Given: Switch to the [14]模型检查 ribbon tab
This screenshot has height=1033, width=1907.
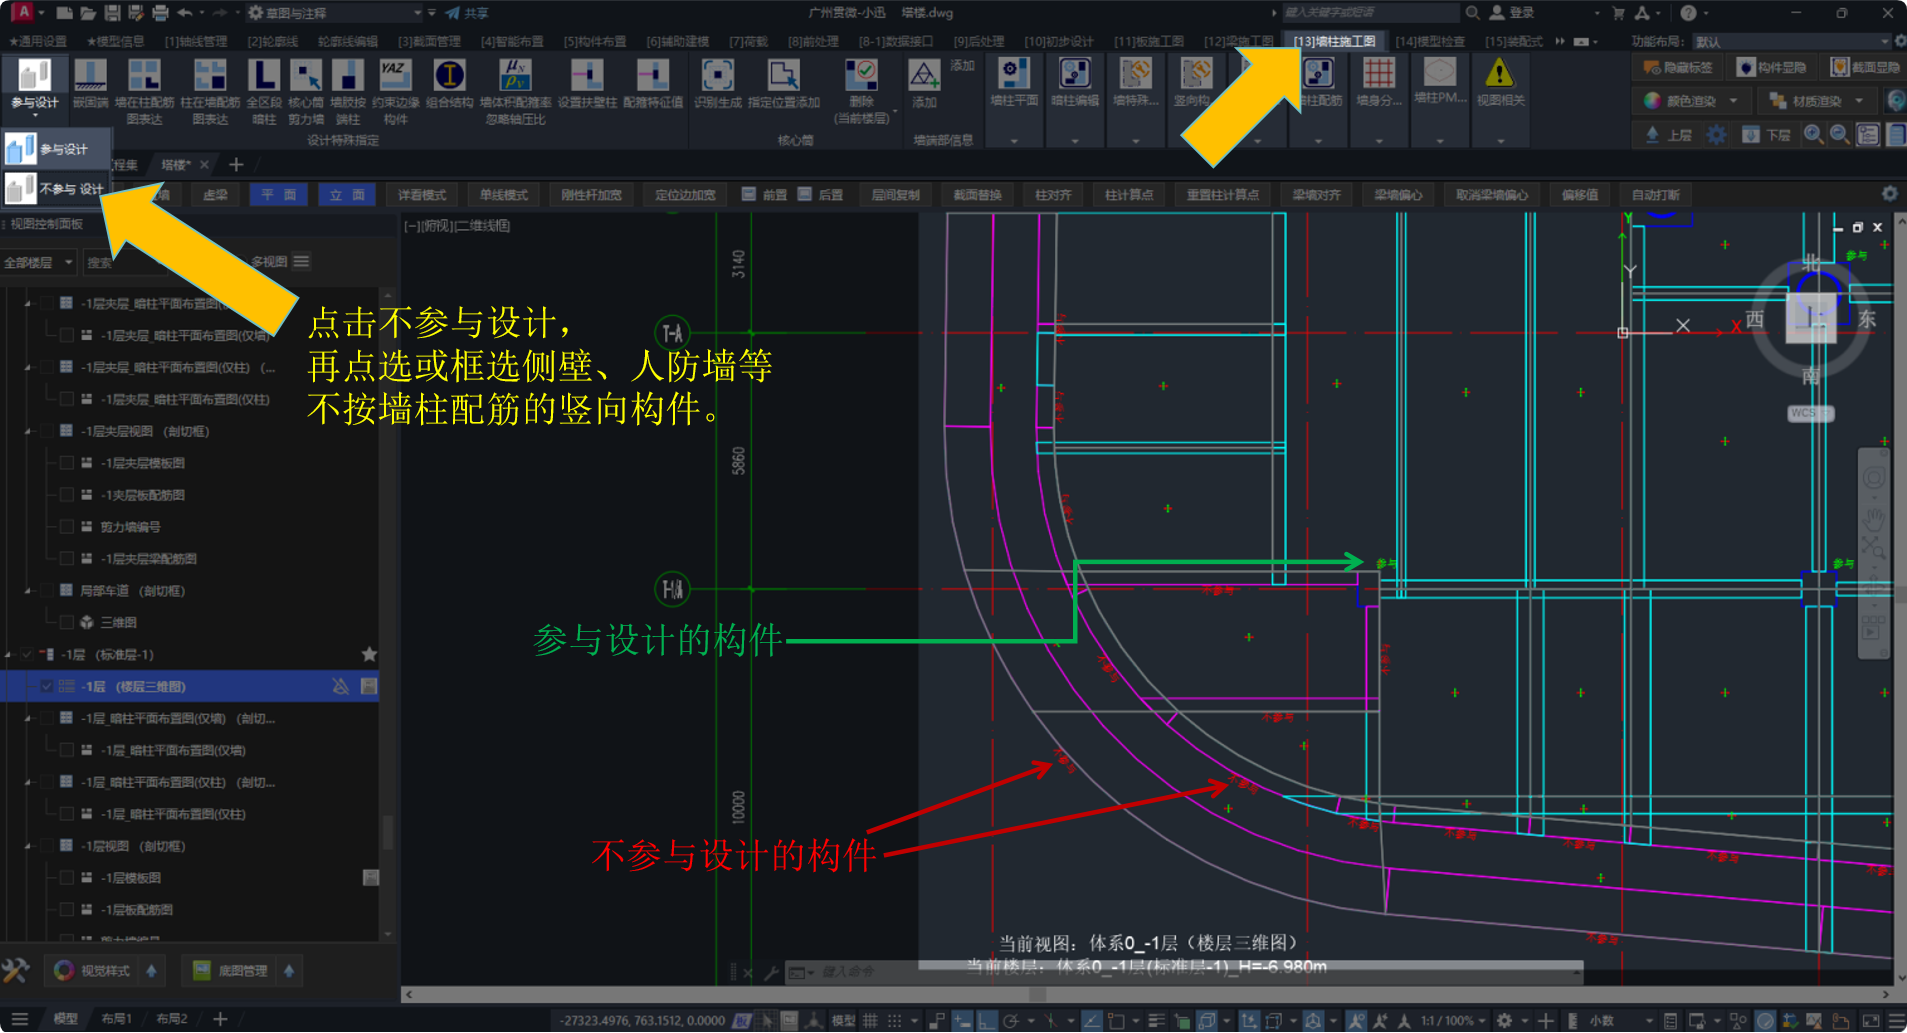Looking at the screenshot, I should pos(1430,41).
